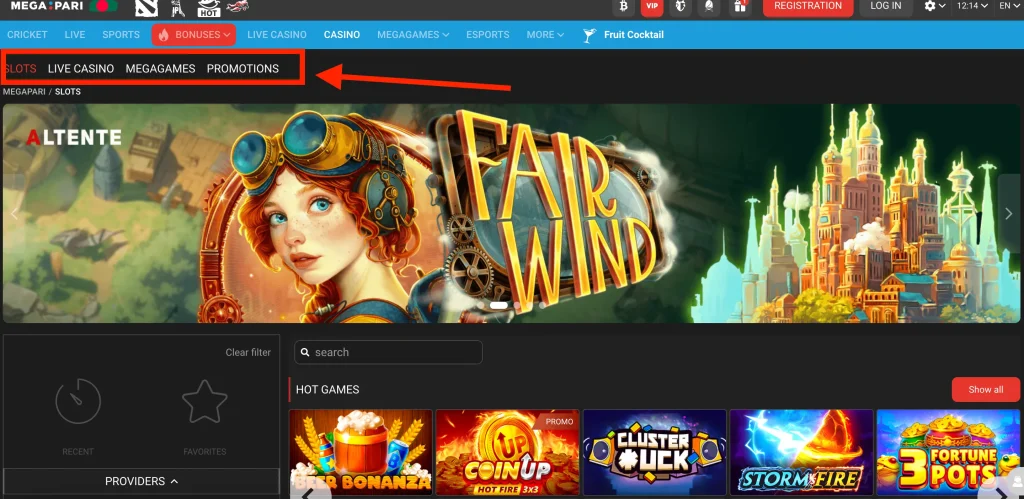Select the Bangladesh flag icon
Screen dimensions: 1024x499
click(x=103, y=5)
